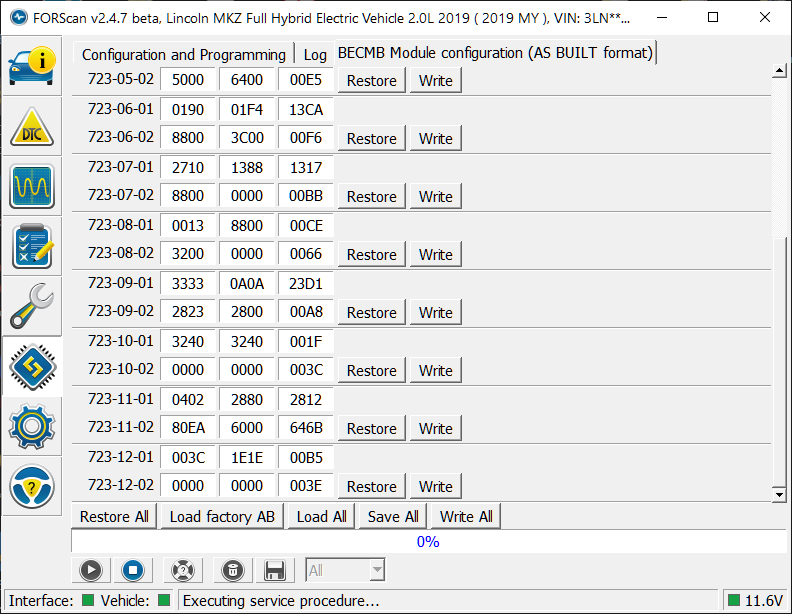Click the vertical scrollbar thumb
792x614 pixels.
779,362
